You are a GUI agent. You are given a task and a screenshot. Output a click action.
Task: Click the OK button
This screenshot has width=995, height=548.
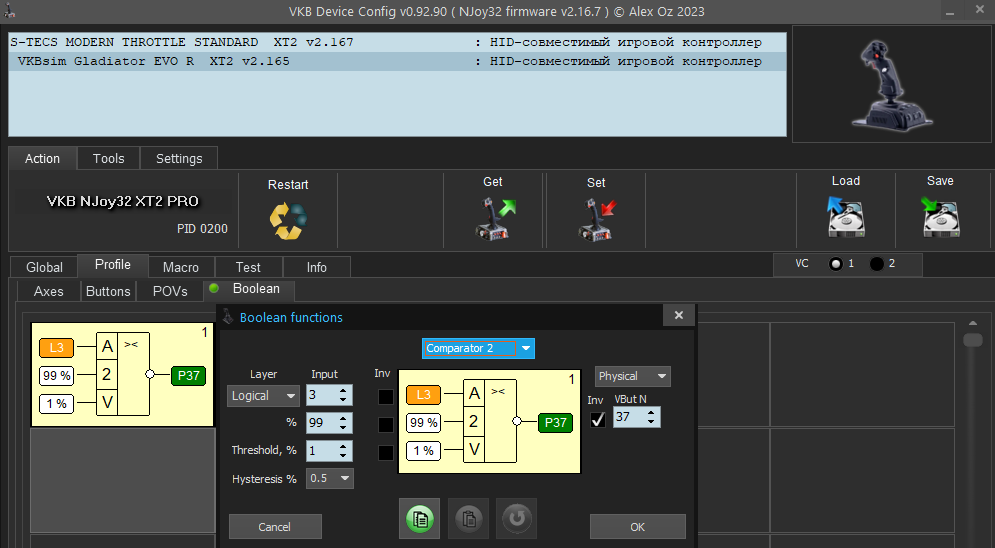[x=638, y=526]
